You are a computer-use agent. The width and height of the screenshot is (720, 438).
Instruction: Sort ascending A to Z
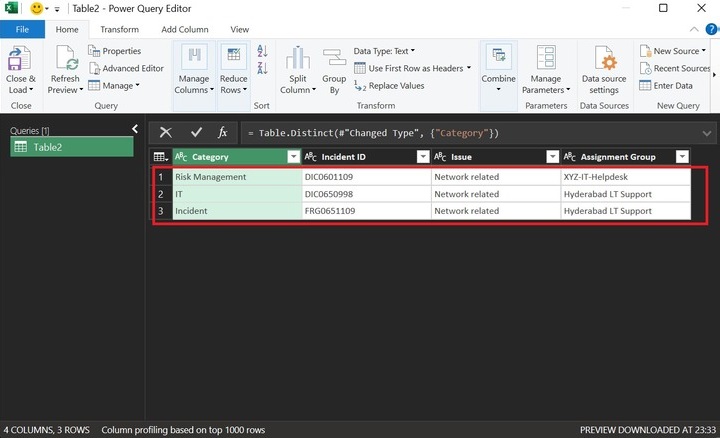click(x=262, y=51)
